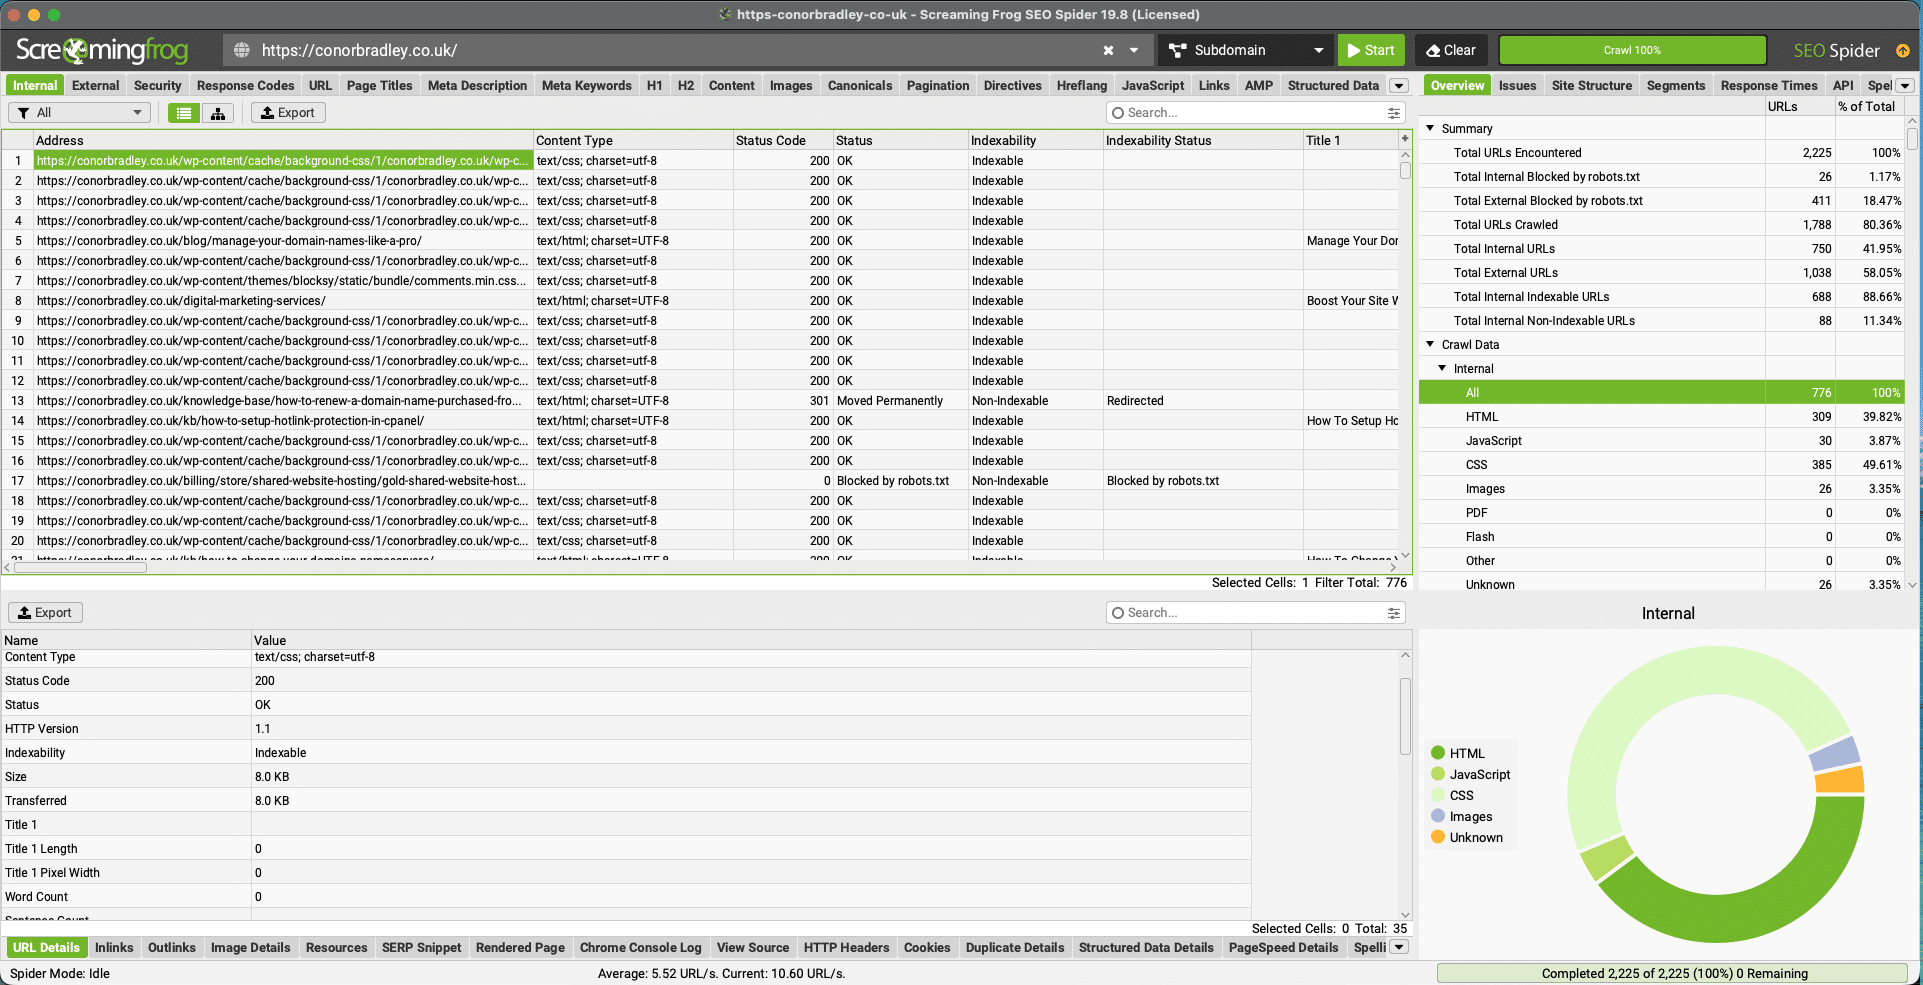1923x985 pixels.
Task: Select HTML under Internal crawl data
Action: click(x=1660, y=417)
